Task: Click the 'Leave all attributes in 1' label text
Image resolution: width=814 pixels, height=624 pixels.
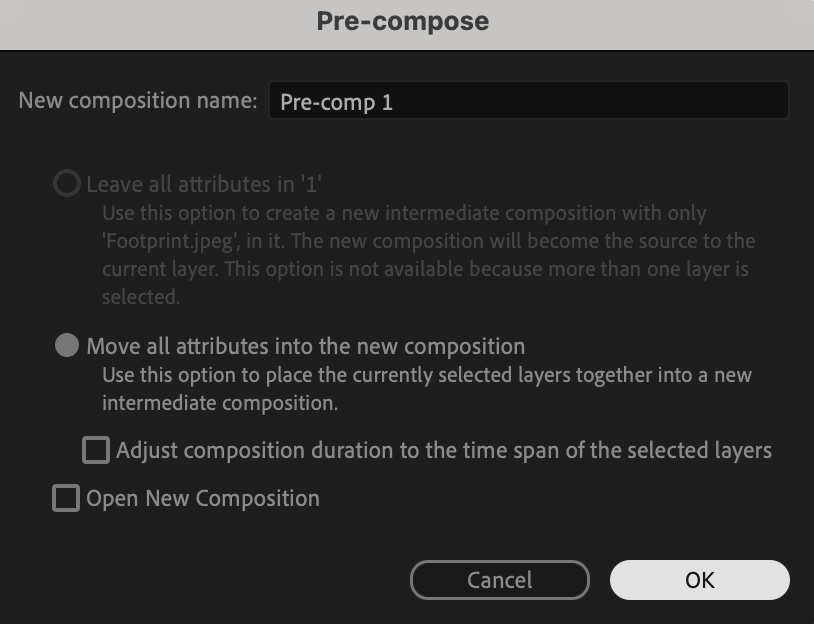Action: coord(204,184)
